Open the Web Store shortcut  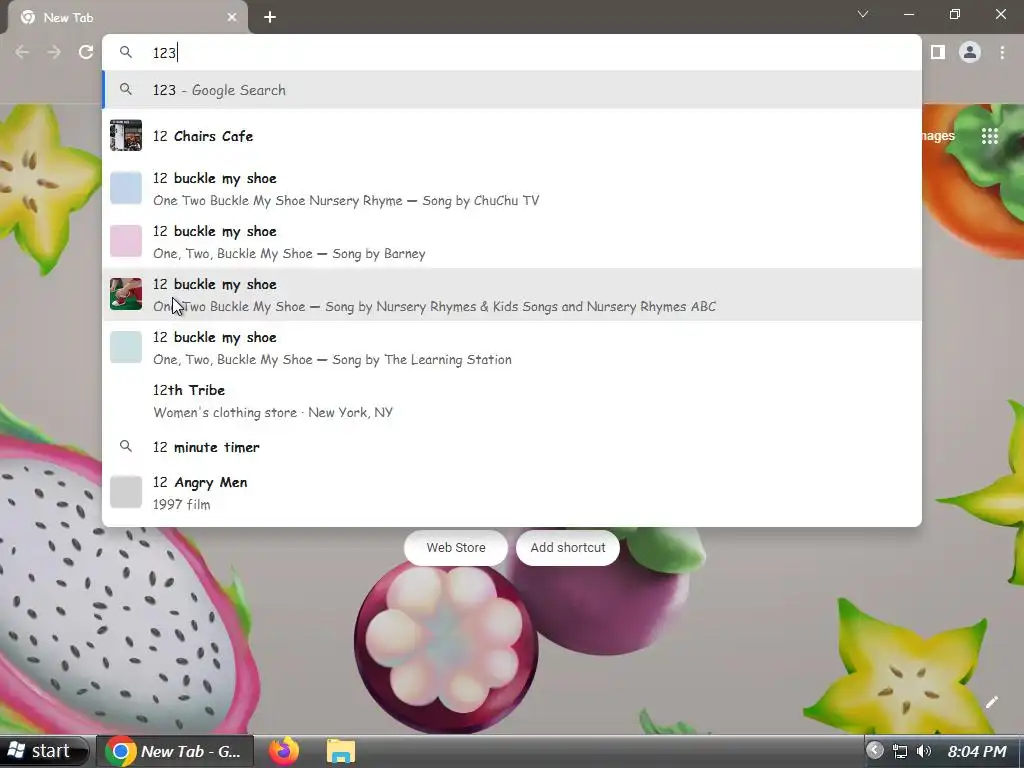[x=456, y=547]
